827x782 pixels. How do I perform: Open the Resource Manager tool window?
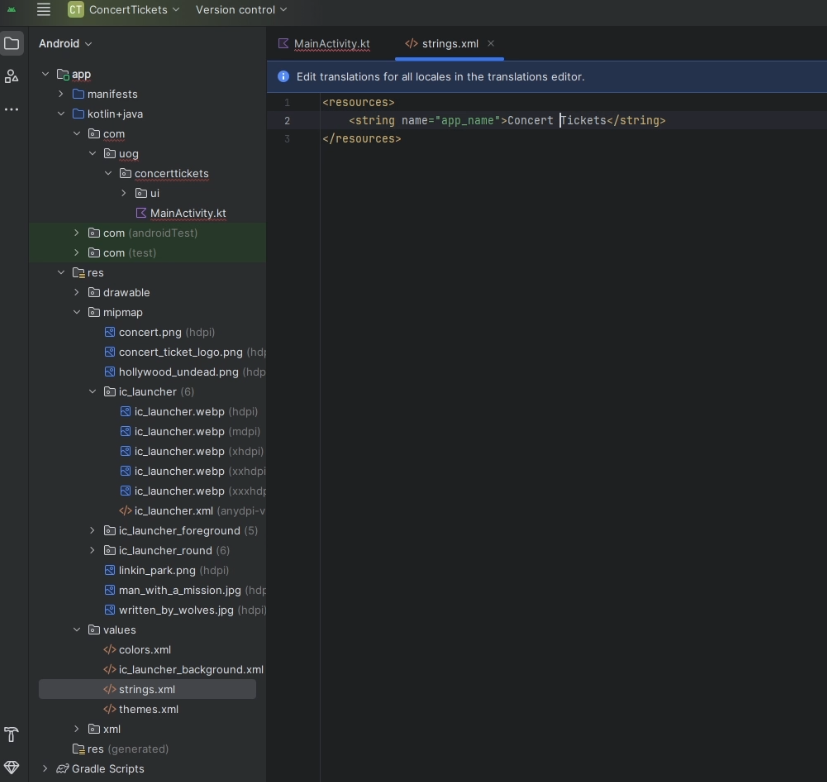(12, 76)
